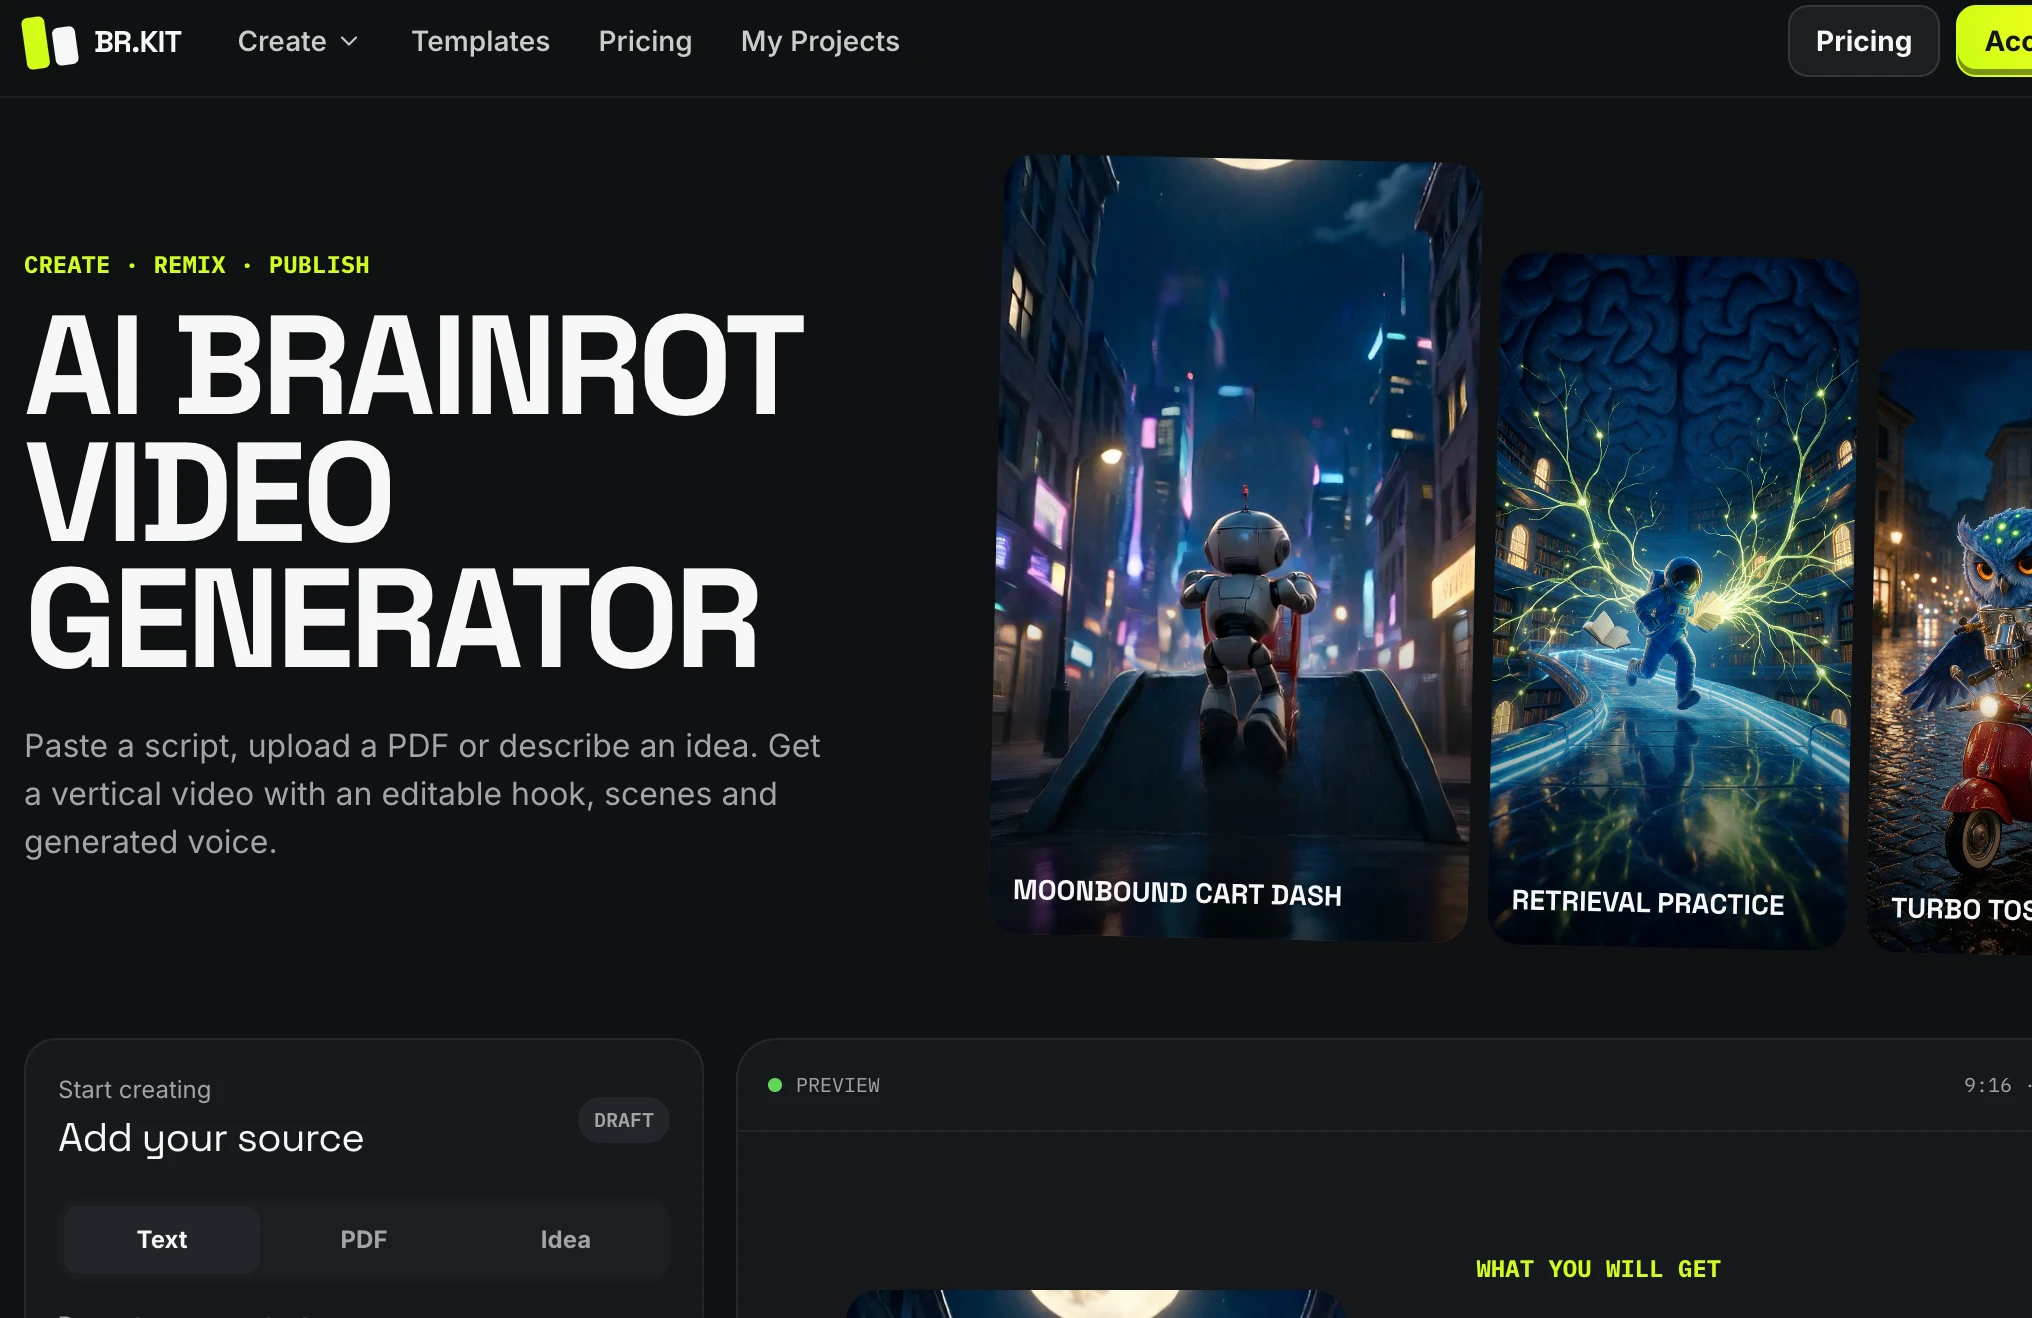Click the DRAFT status badge
This screenshot has width=2032, height=1318.
coord(624,1120)
